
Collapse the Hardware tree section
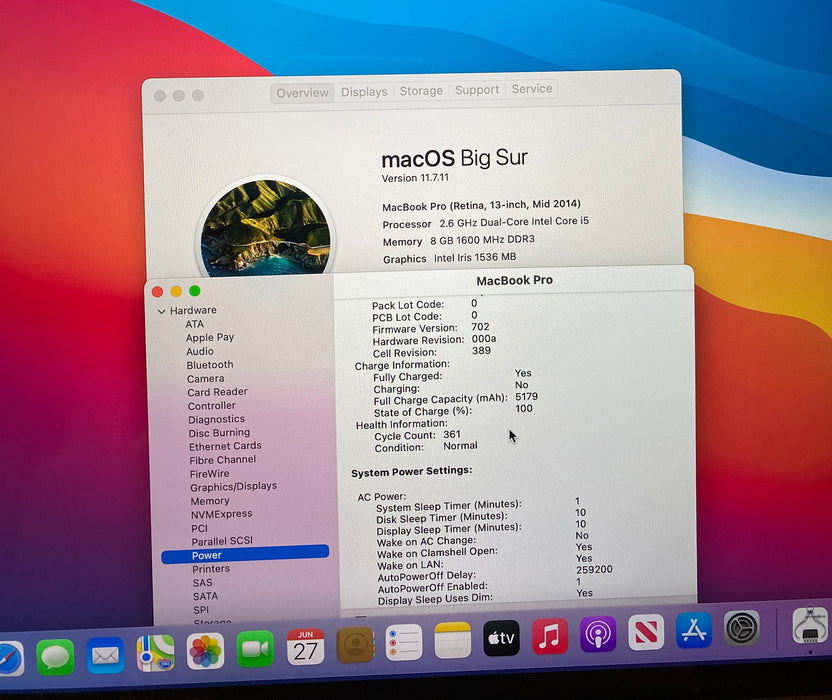(161, 312)
